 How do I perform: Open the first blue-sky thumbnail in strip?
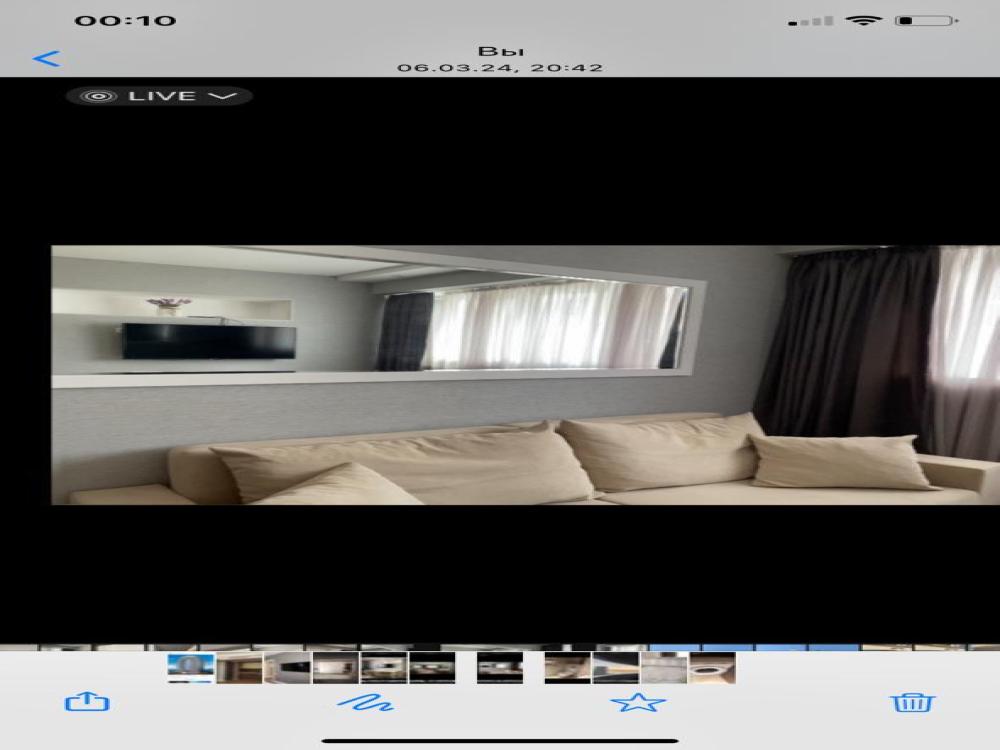click(191, 668)
